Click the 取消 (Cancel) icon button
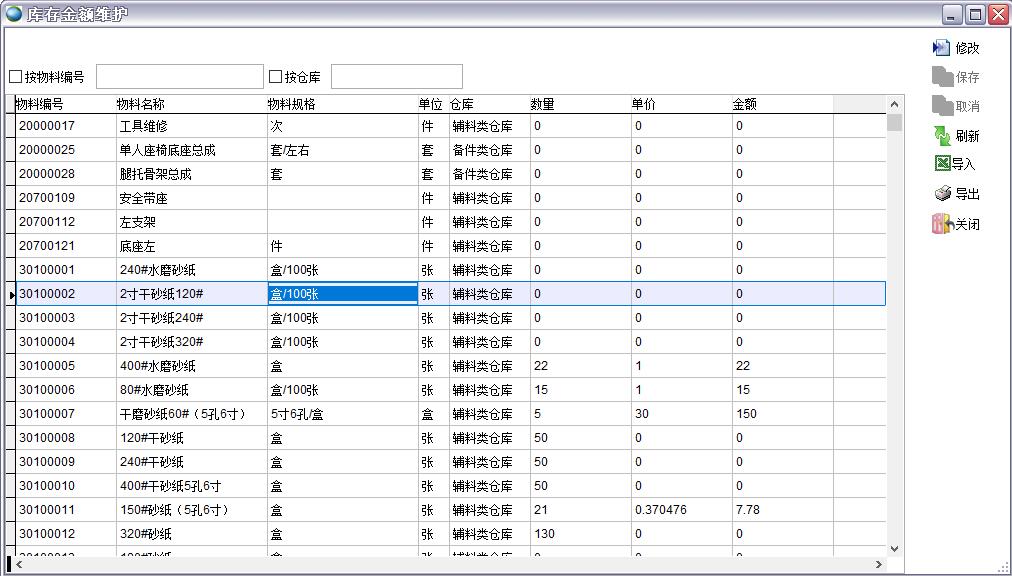The width and height of the screenshot is (1012, 576). 941,106
